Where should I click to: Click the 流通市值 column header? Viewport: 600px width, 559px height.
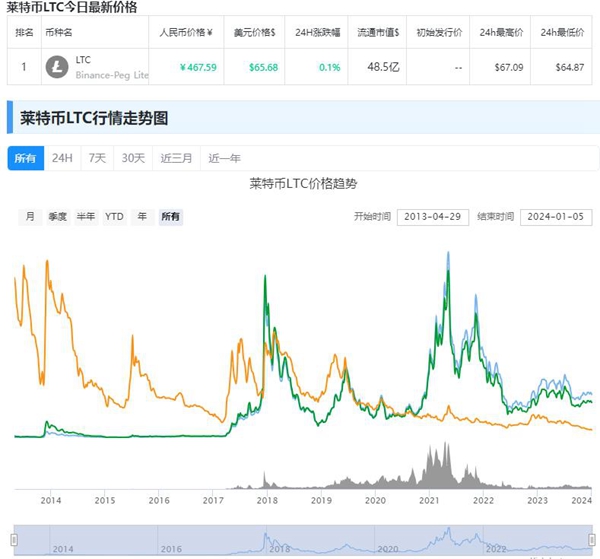click(x=379, y=33)
